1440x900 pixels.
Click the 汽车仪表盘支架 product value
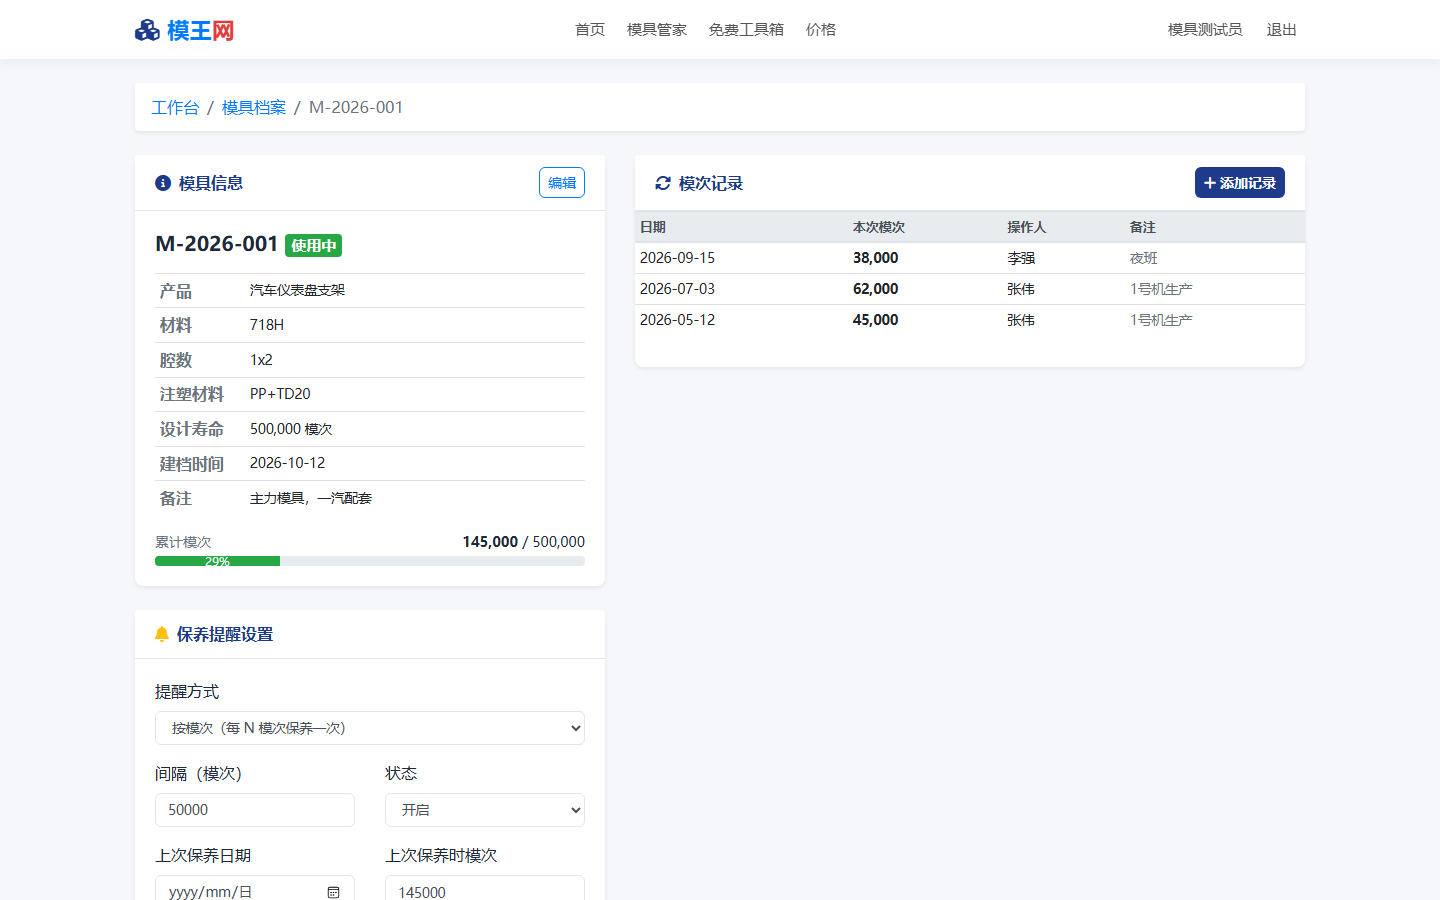297,290
